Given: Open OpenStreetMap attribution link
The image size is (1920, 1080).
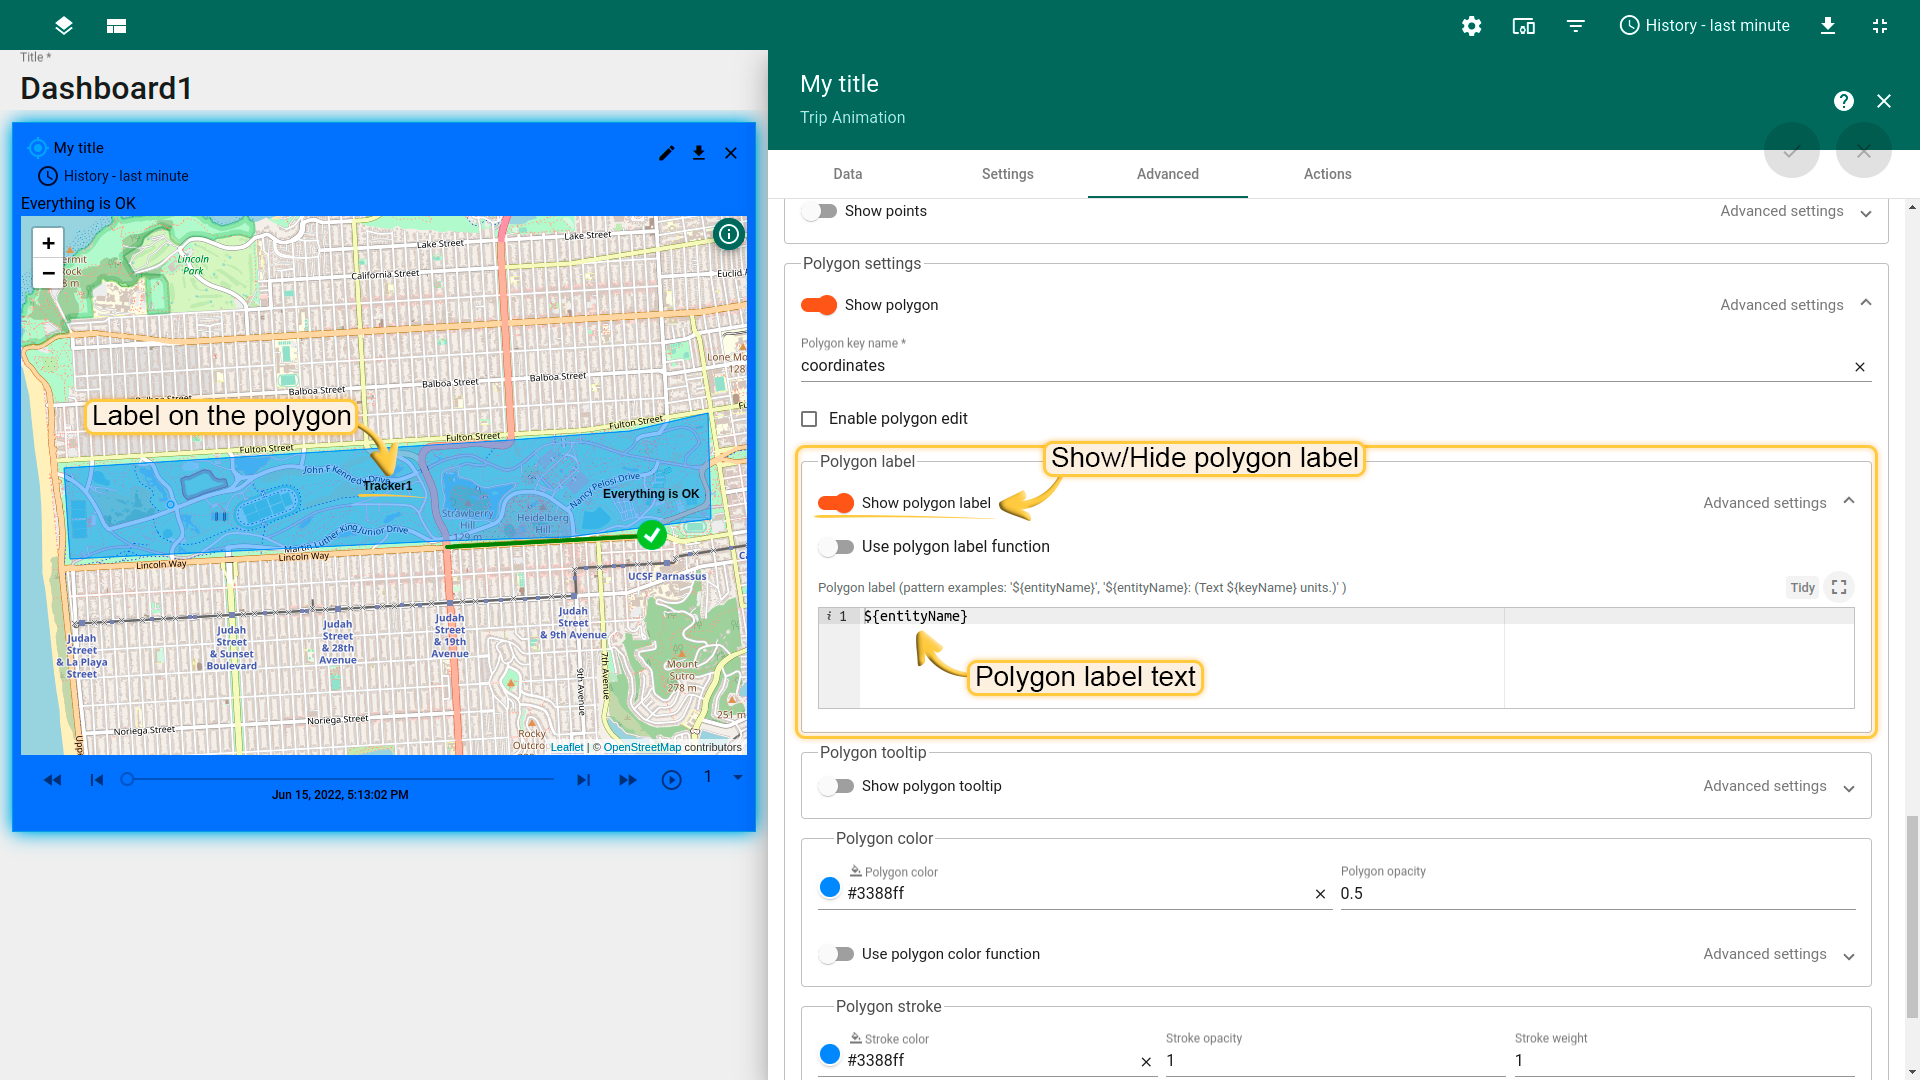Looking at the screenshot, I should click(642, 747).
